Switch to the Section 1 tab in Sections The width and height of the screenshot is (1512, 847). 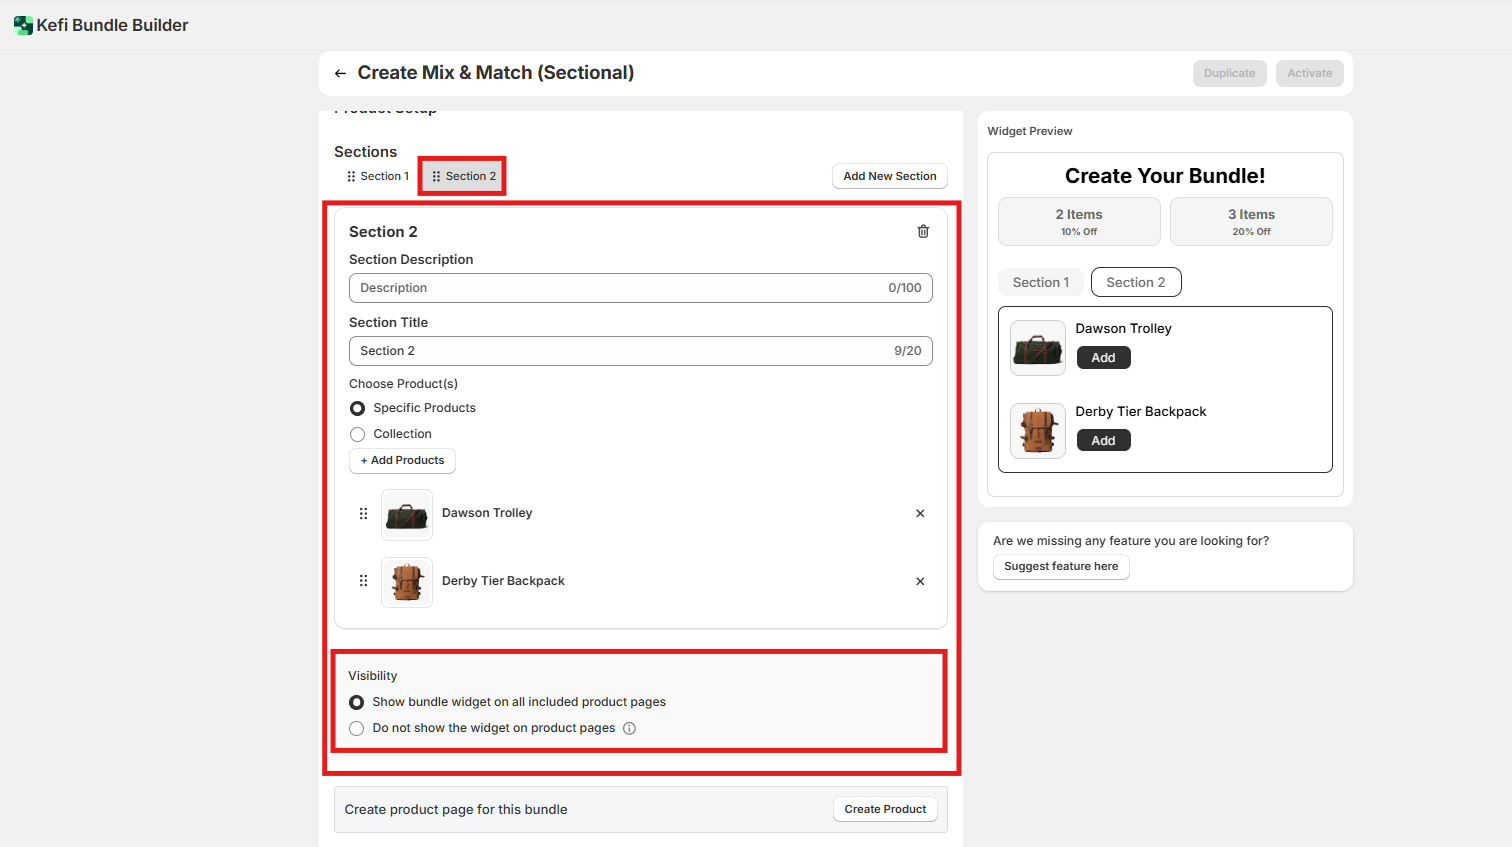tap(378, 176)
